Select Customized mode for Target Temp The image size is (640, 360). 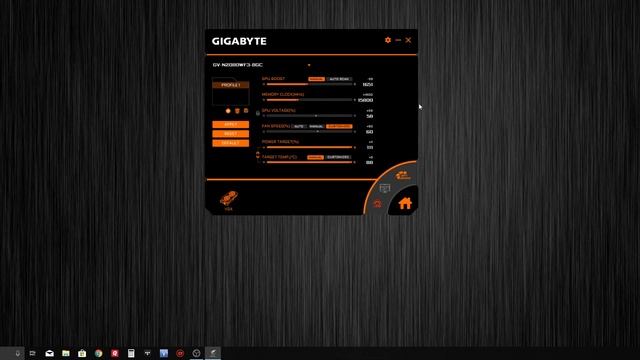coord(338,157)
